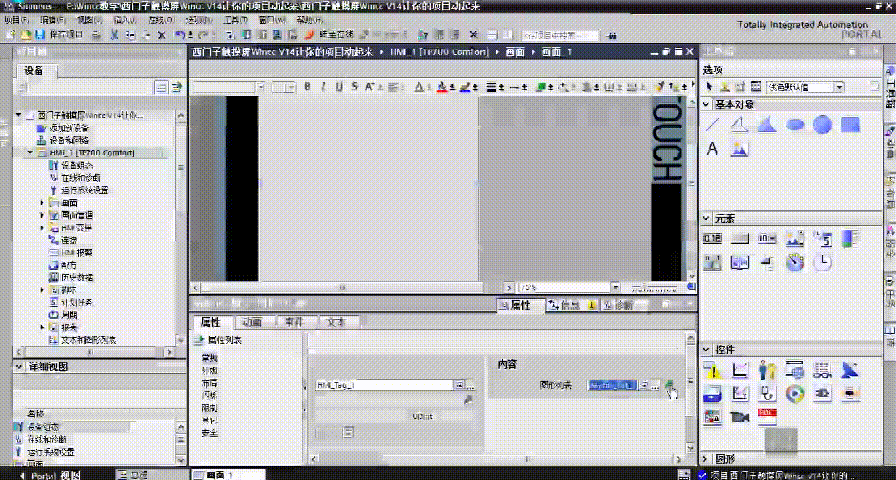Pick the Graphic I/O field element icon

click(x=795, y=238)
